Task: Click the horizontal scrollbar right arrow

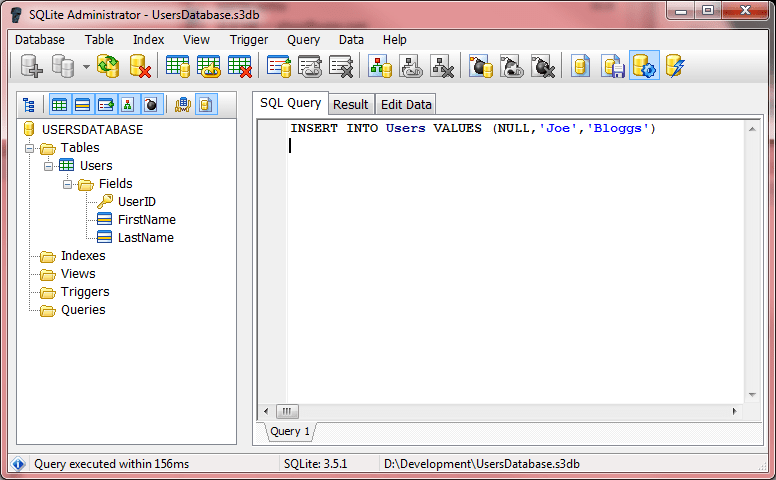Action: [x=734, y=411]
